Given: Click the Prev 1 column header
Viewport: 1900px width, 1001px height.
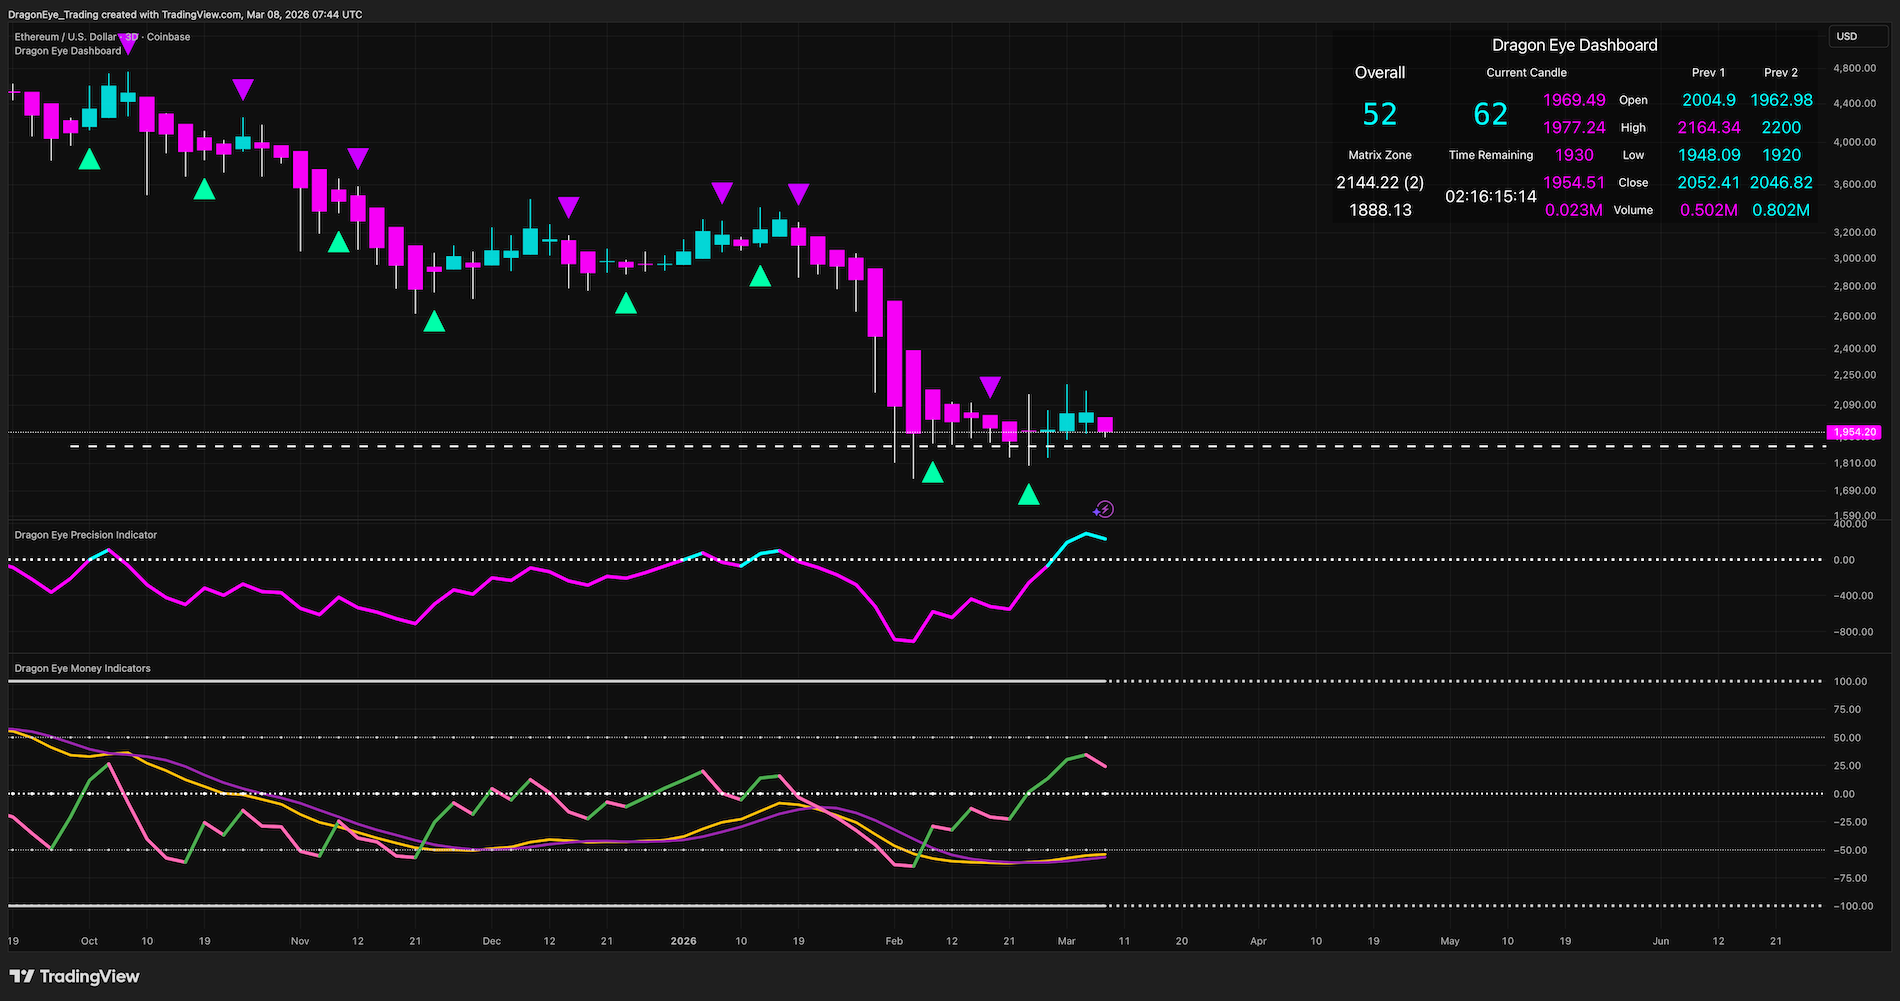Looking at the screenshot, I should click(x=1708, y=72).
